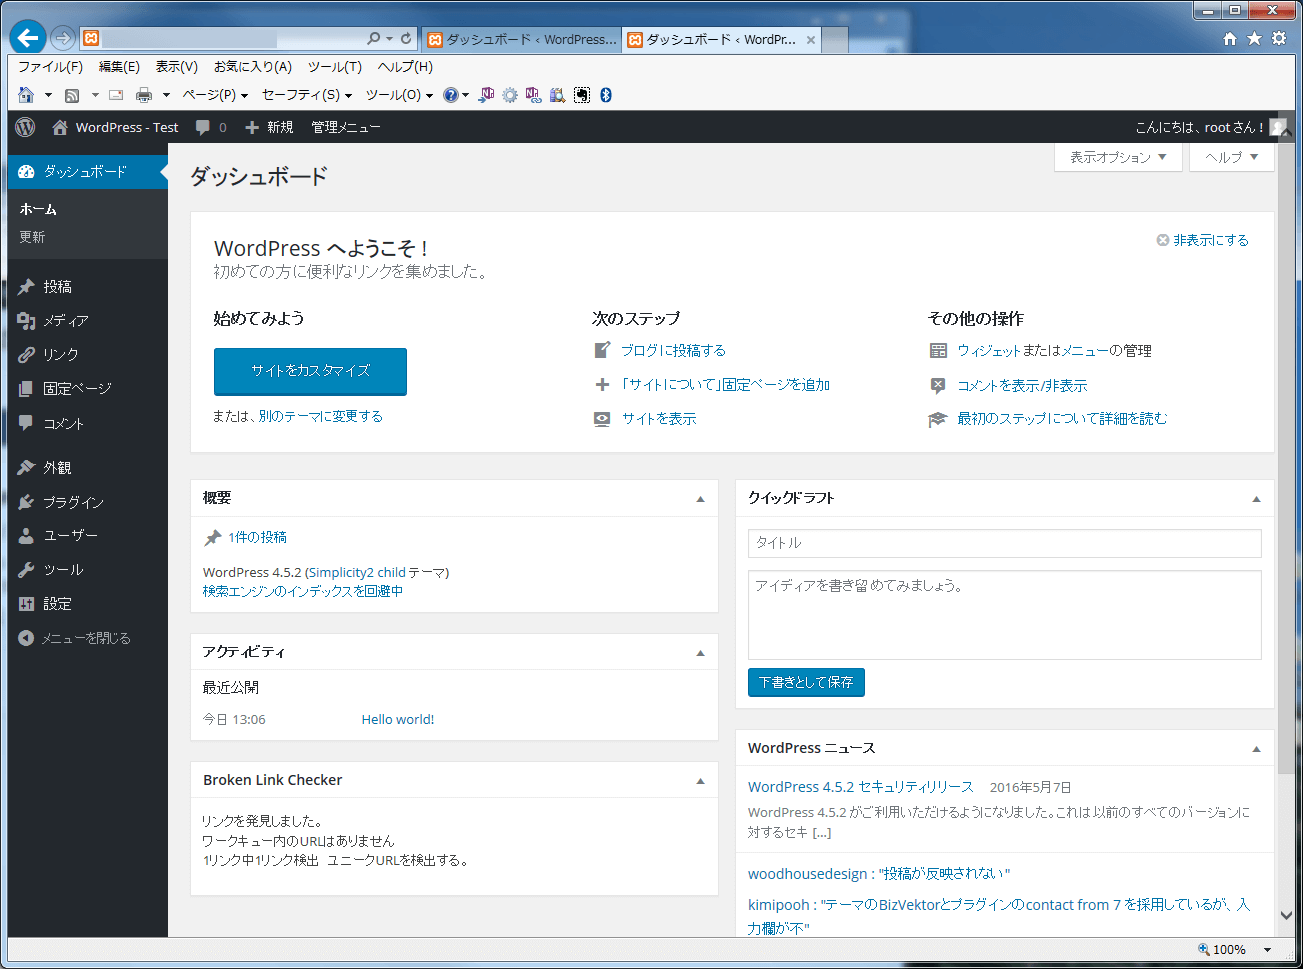This screenshot has height=969, width=1303.
Task: Click the browser back arrow button
Action: click(x=28, y=38)
